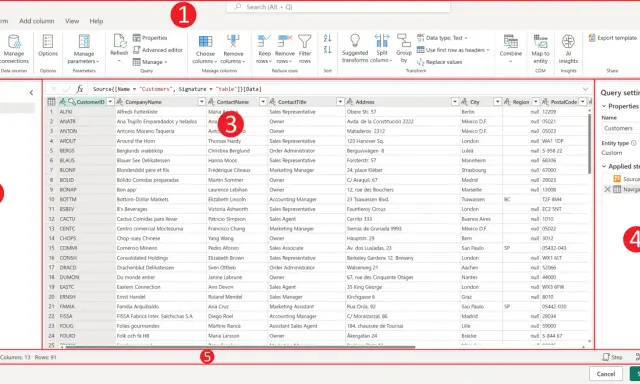
Task: Click Replace values
Action: 440,62
